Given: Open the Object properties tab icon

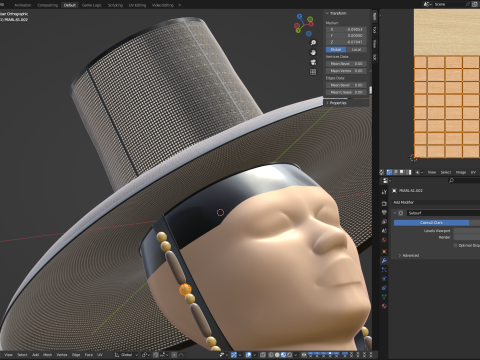Looking at the screenshot, I should [384, 252].
